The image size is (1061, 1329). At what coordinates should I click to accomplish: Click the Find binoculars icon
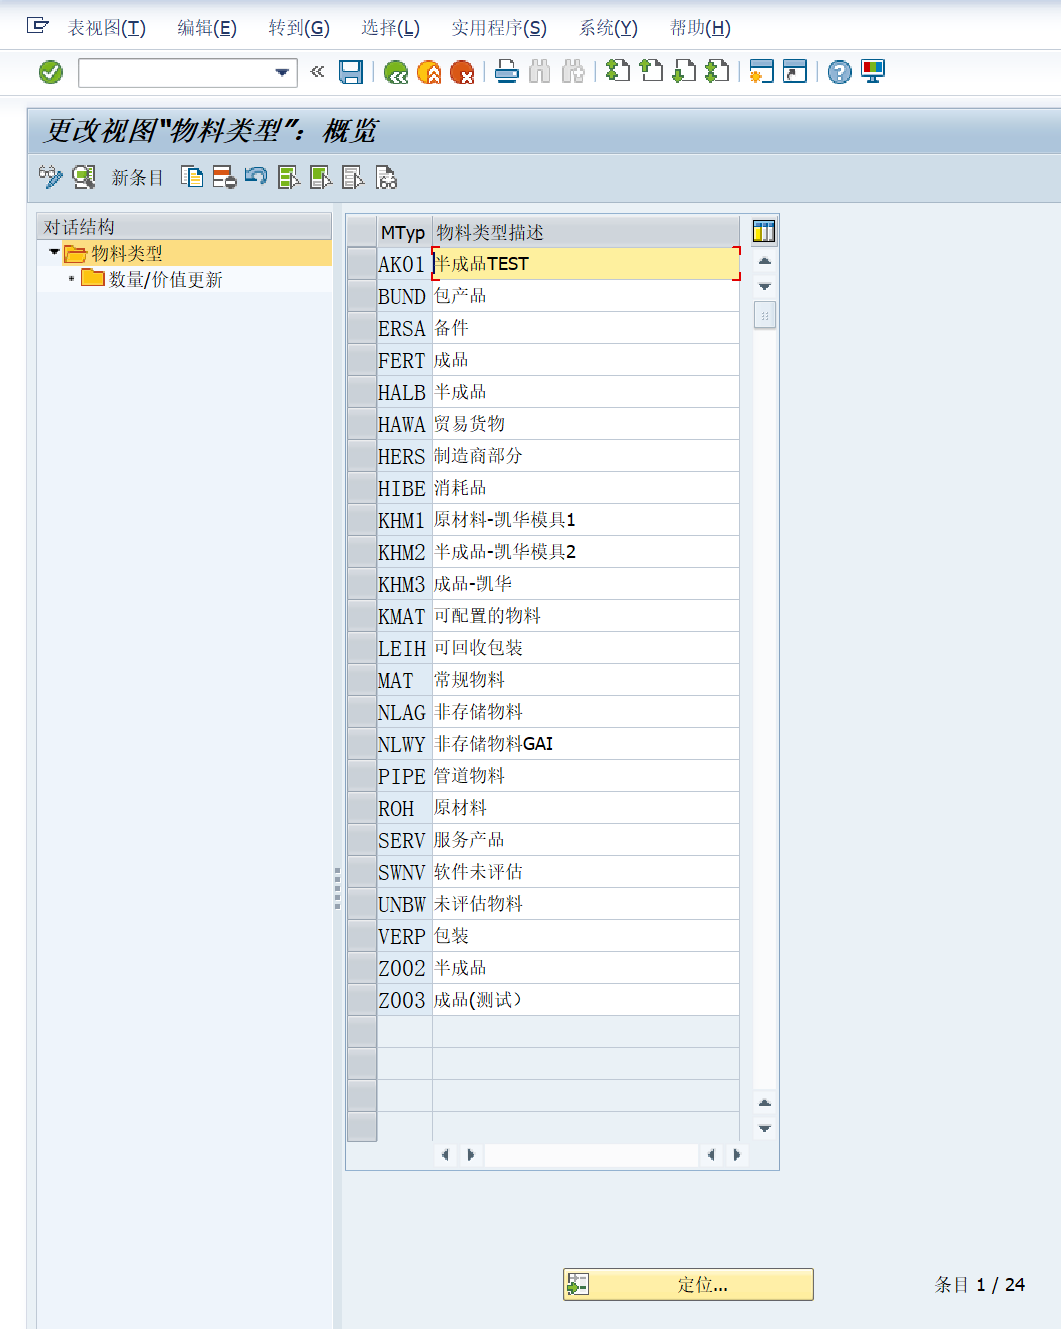(540, 72)
